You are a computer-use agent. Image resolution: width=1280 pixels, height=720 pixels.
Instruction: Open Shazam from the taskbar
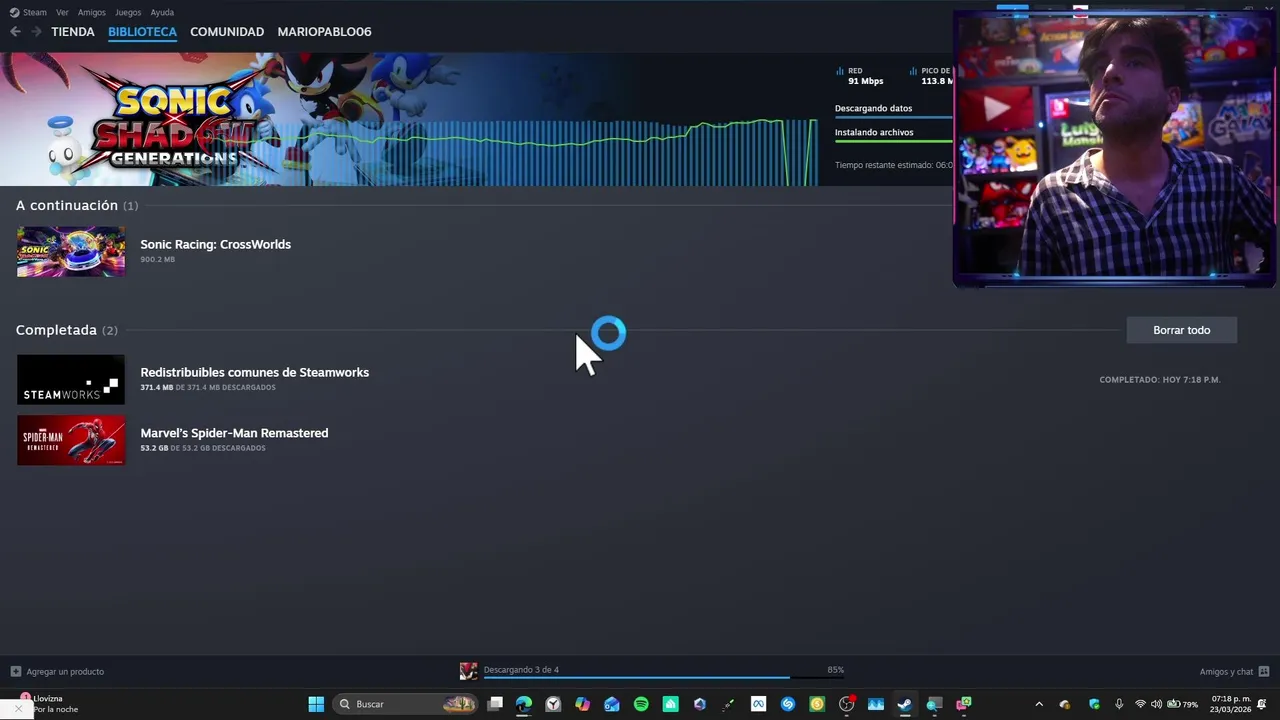[788, 704]
